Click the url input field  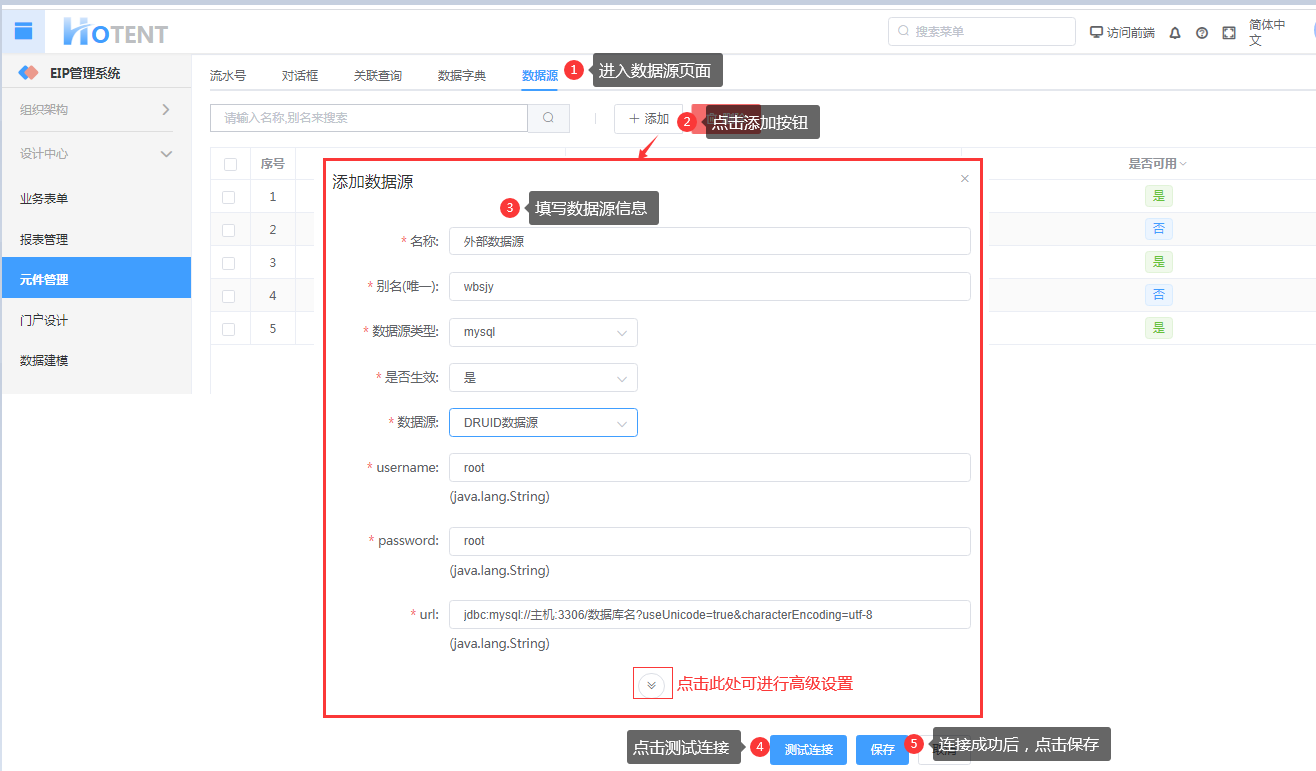coord(710,614)
